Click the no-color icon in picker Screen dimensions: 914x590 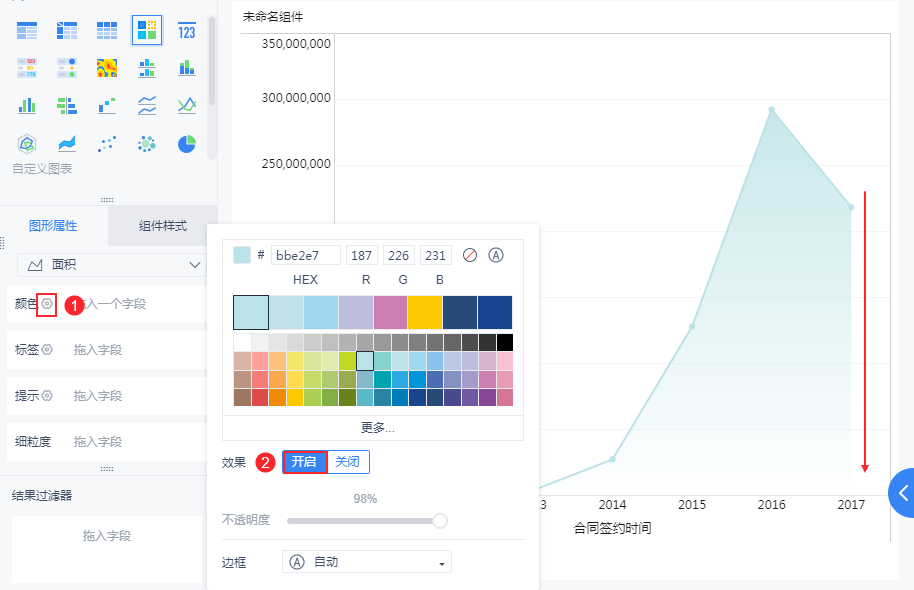(470, 255)
